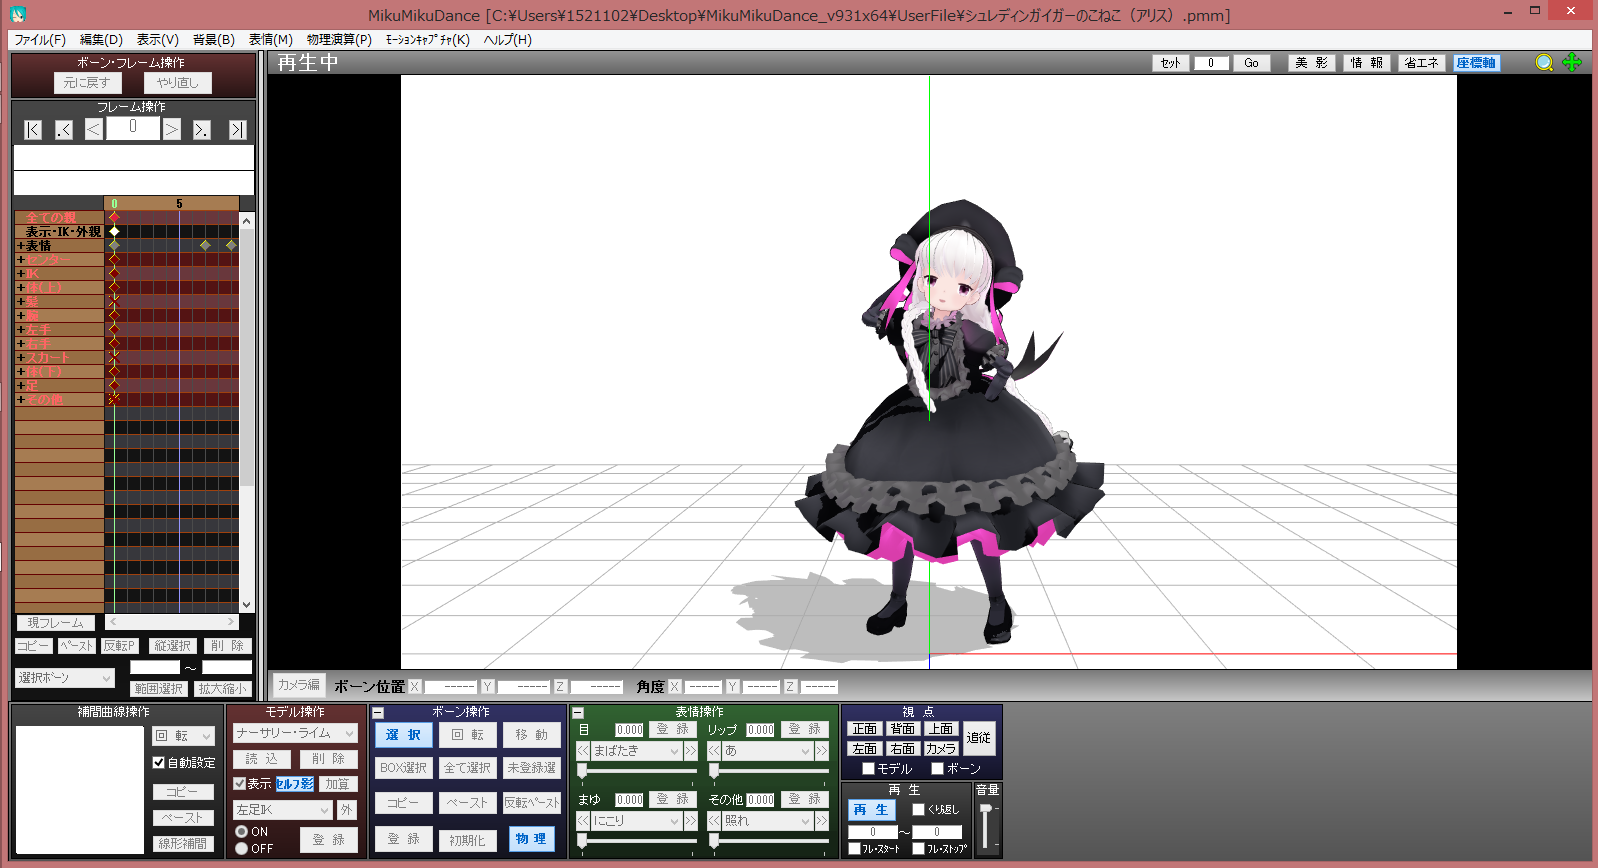Image resolution: width=1598 pixels, height=868 pixels.
Task: Open the 選択ボーン dropdown
Action: tap(65, 678)
